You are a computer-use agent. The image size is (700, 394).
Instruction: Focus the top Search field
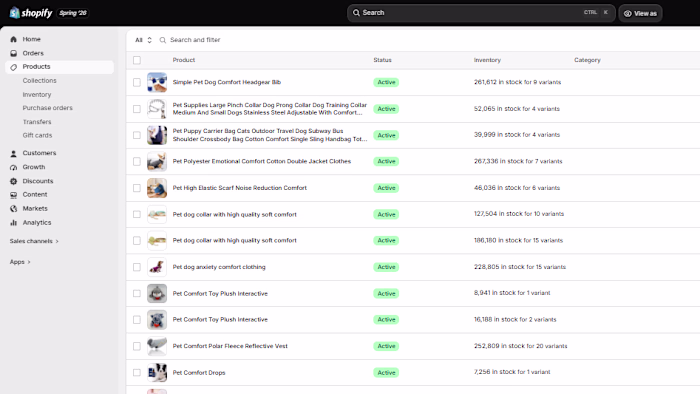pyautogui.click(x=481, y=13)
